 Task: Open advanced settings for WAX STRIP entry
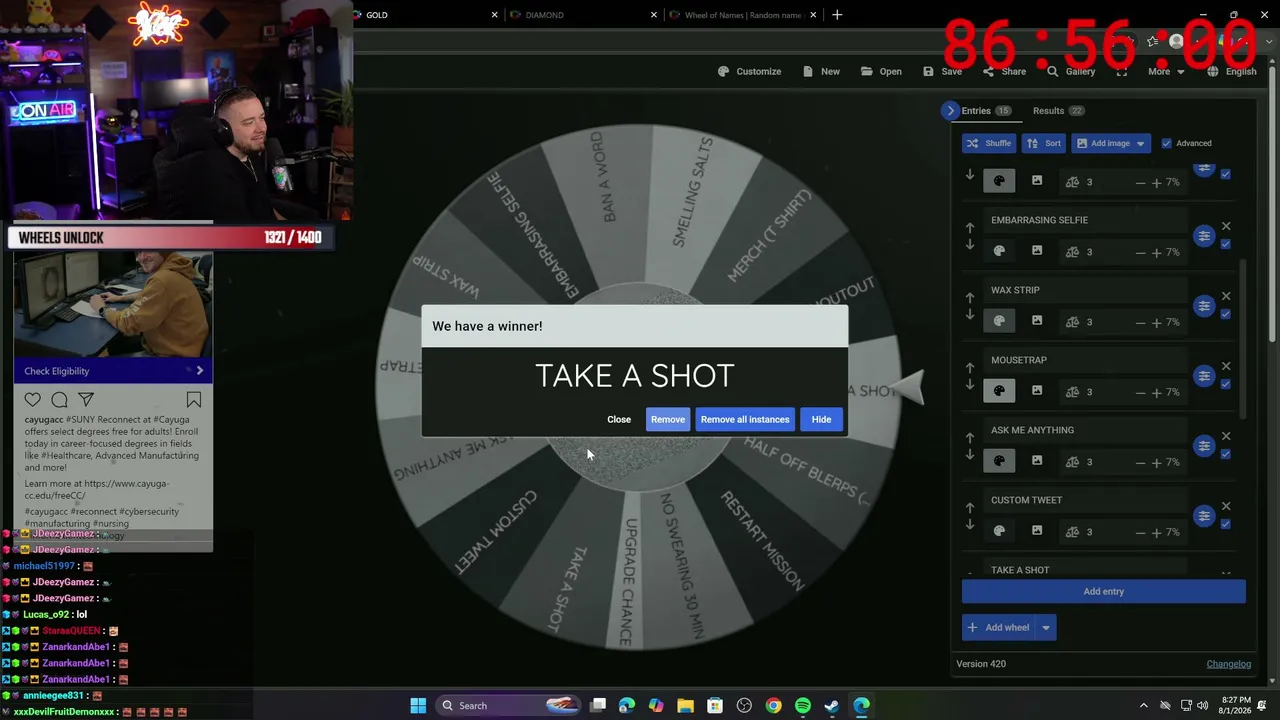[1204, 306]
